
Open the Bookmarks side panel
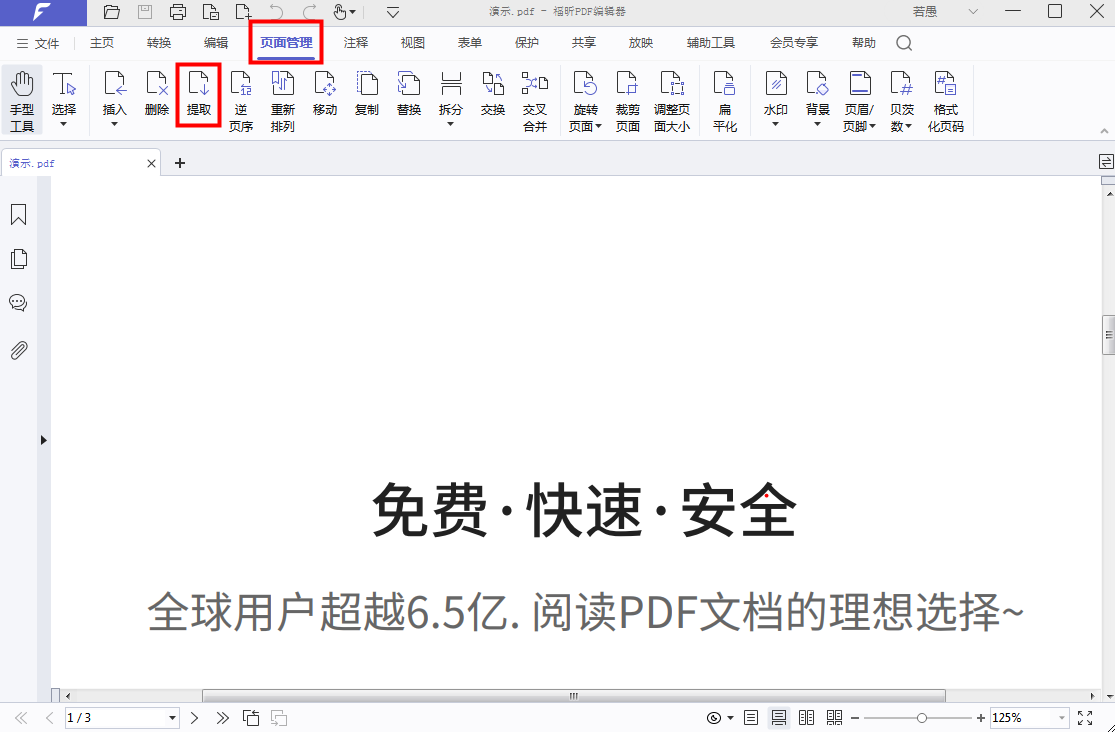click(x=18, y=215)
